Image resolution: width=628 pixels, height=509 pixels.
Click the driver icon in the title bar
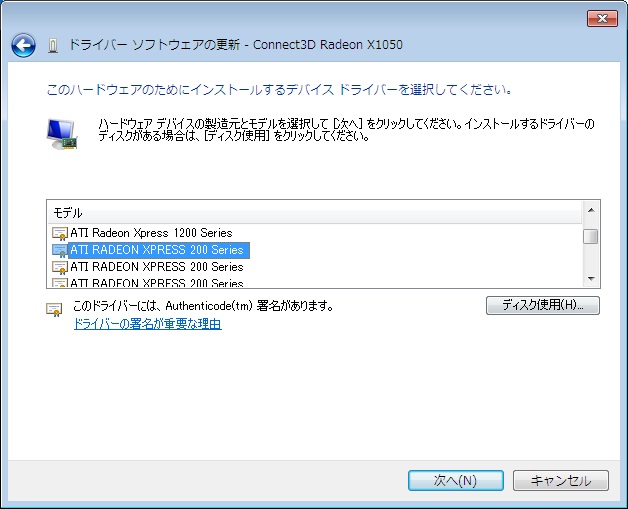coord(53,46)
